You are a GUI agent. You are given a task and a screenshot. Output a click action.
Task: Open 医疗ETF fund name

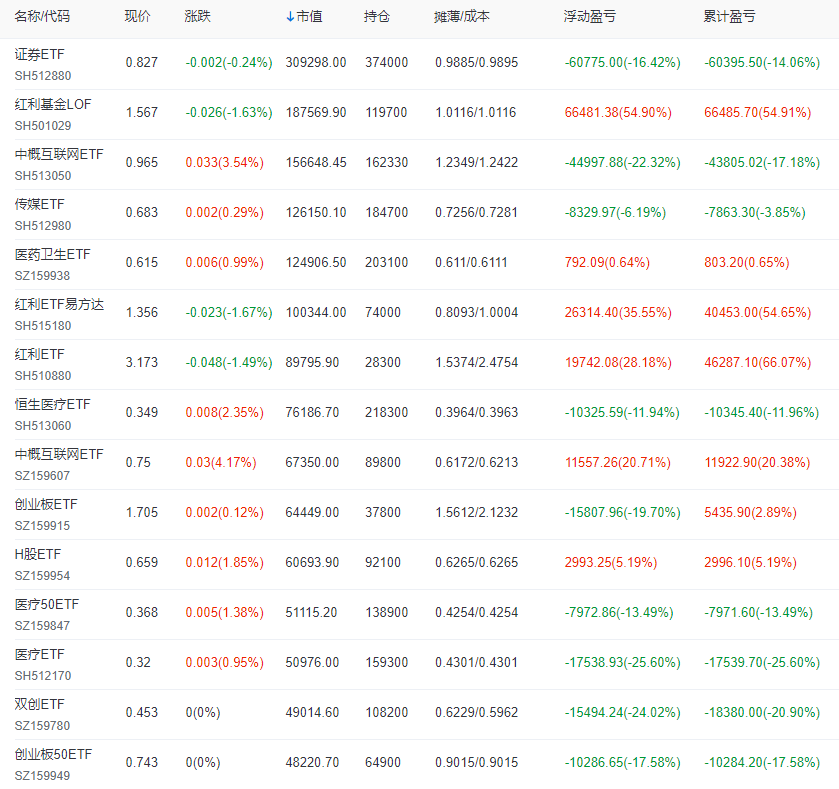(x=40, y=655)
